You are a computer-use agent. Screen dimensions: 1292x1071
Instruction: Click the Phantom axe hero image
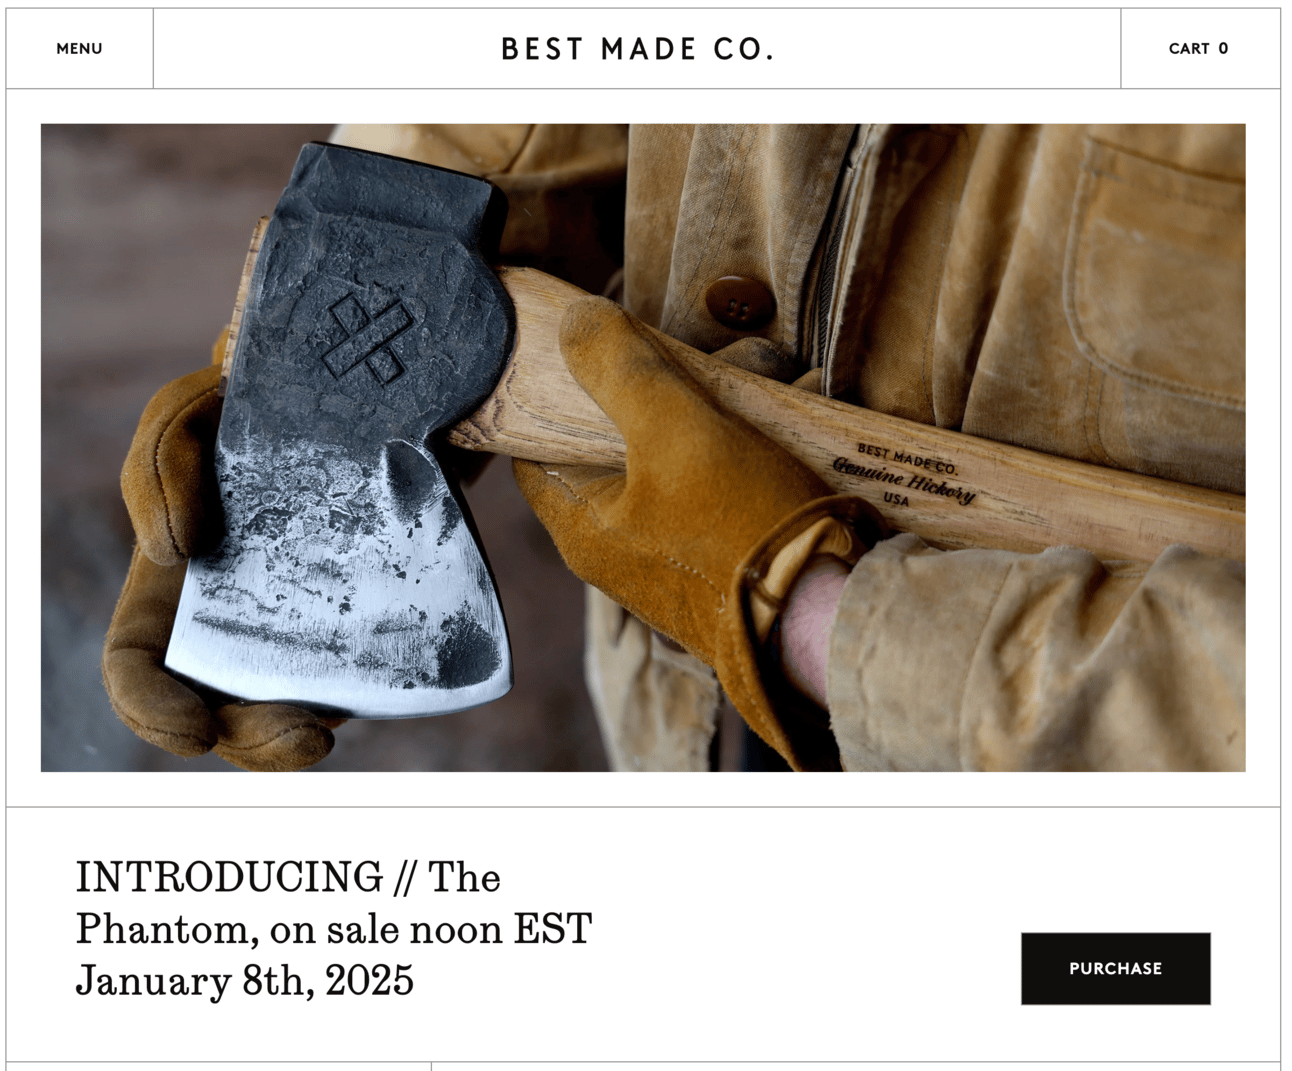pyautogui.click(x=643, y=447)
